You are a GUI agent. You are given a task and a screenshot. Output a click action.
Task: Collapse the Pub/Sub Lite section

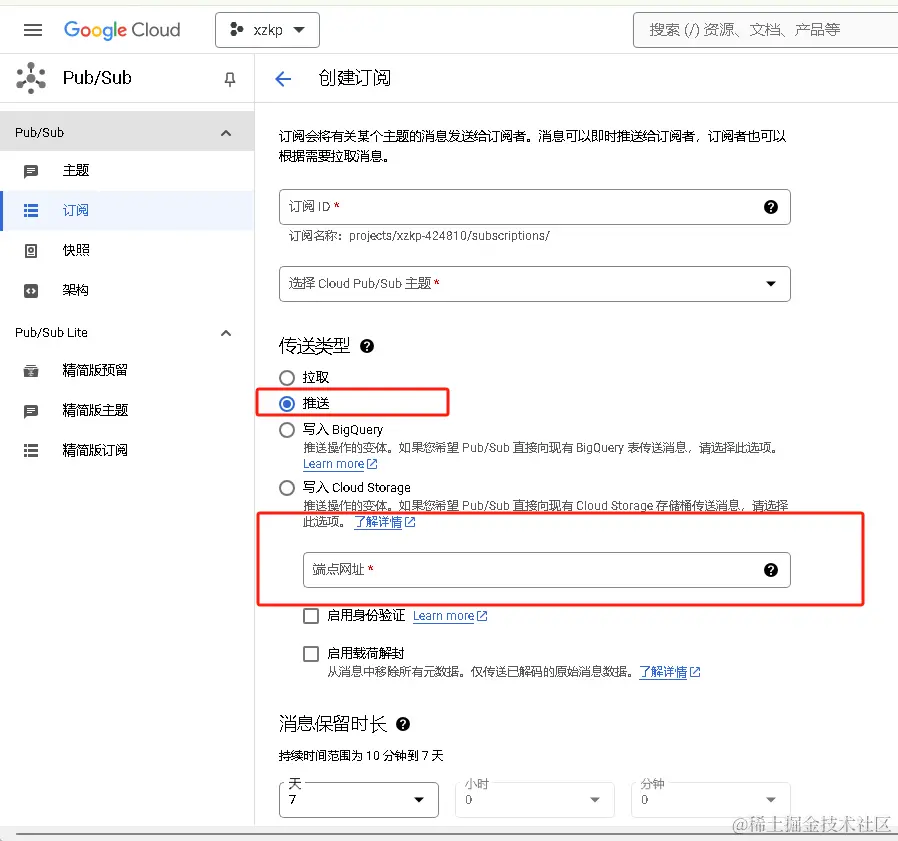226,333
